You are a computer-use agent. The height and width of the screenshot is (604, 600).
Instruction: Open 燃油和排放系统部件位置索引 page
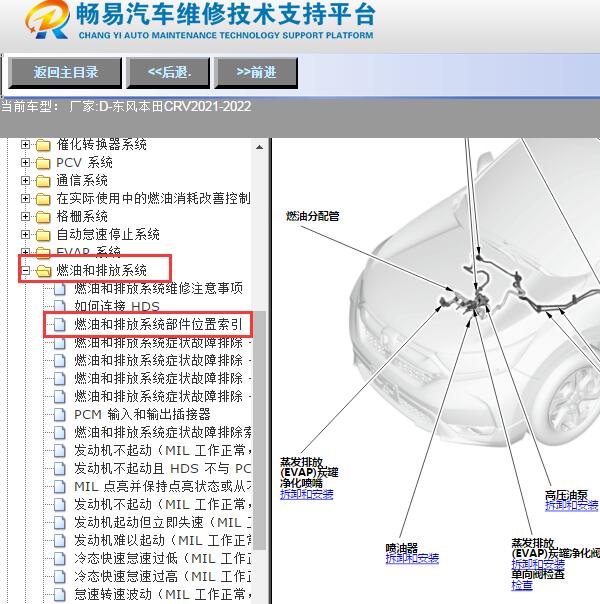(x=158, y=325)
